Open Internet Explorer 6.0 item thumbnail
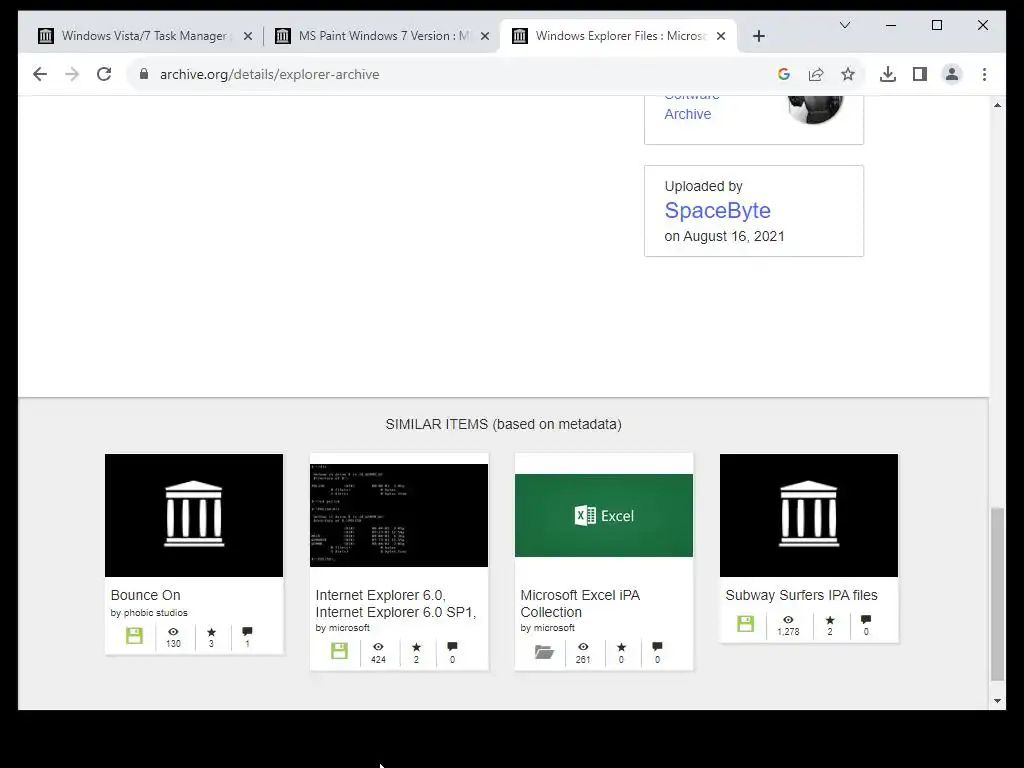1024x768 pixels. [399, 515]
